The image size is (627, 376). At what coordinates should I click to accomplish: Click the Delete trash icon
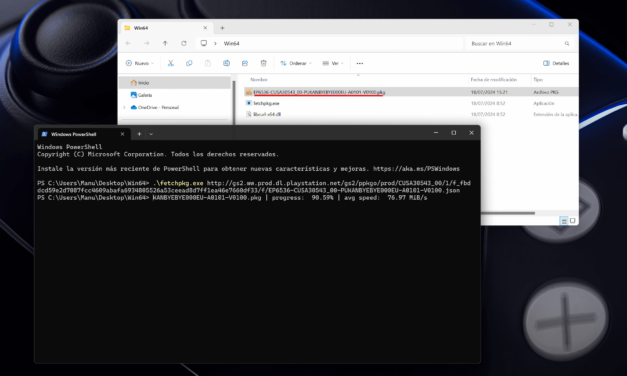tap(264, 63)
